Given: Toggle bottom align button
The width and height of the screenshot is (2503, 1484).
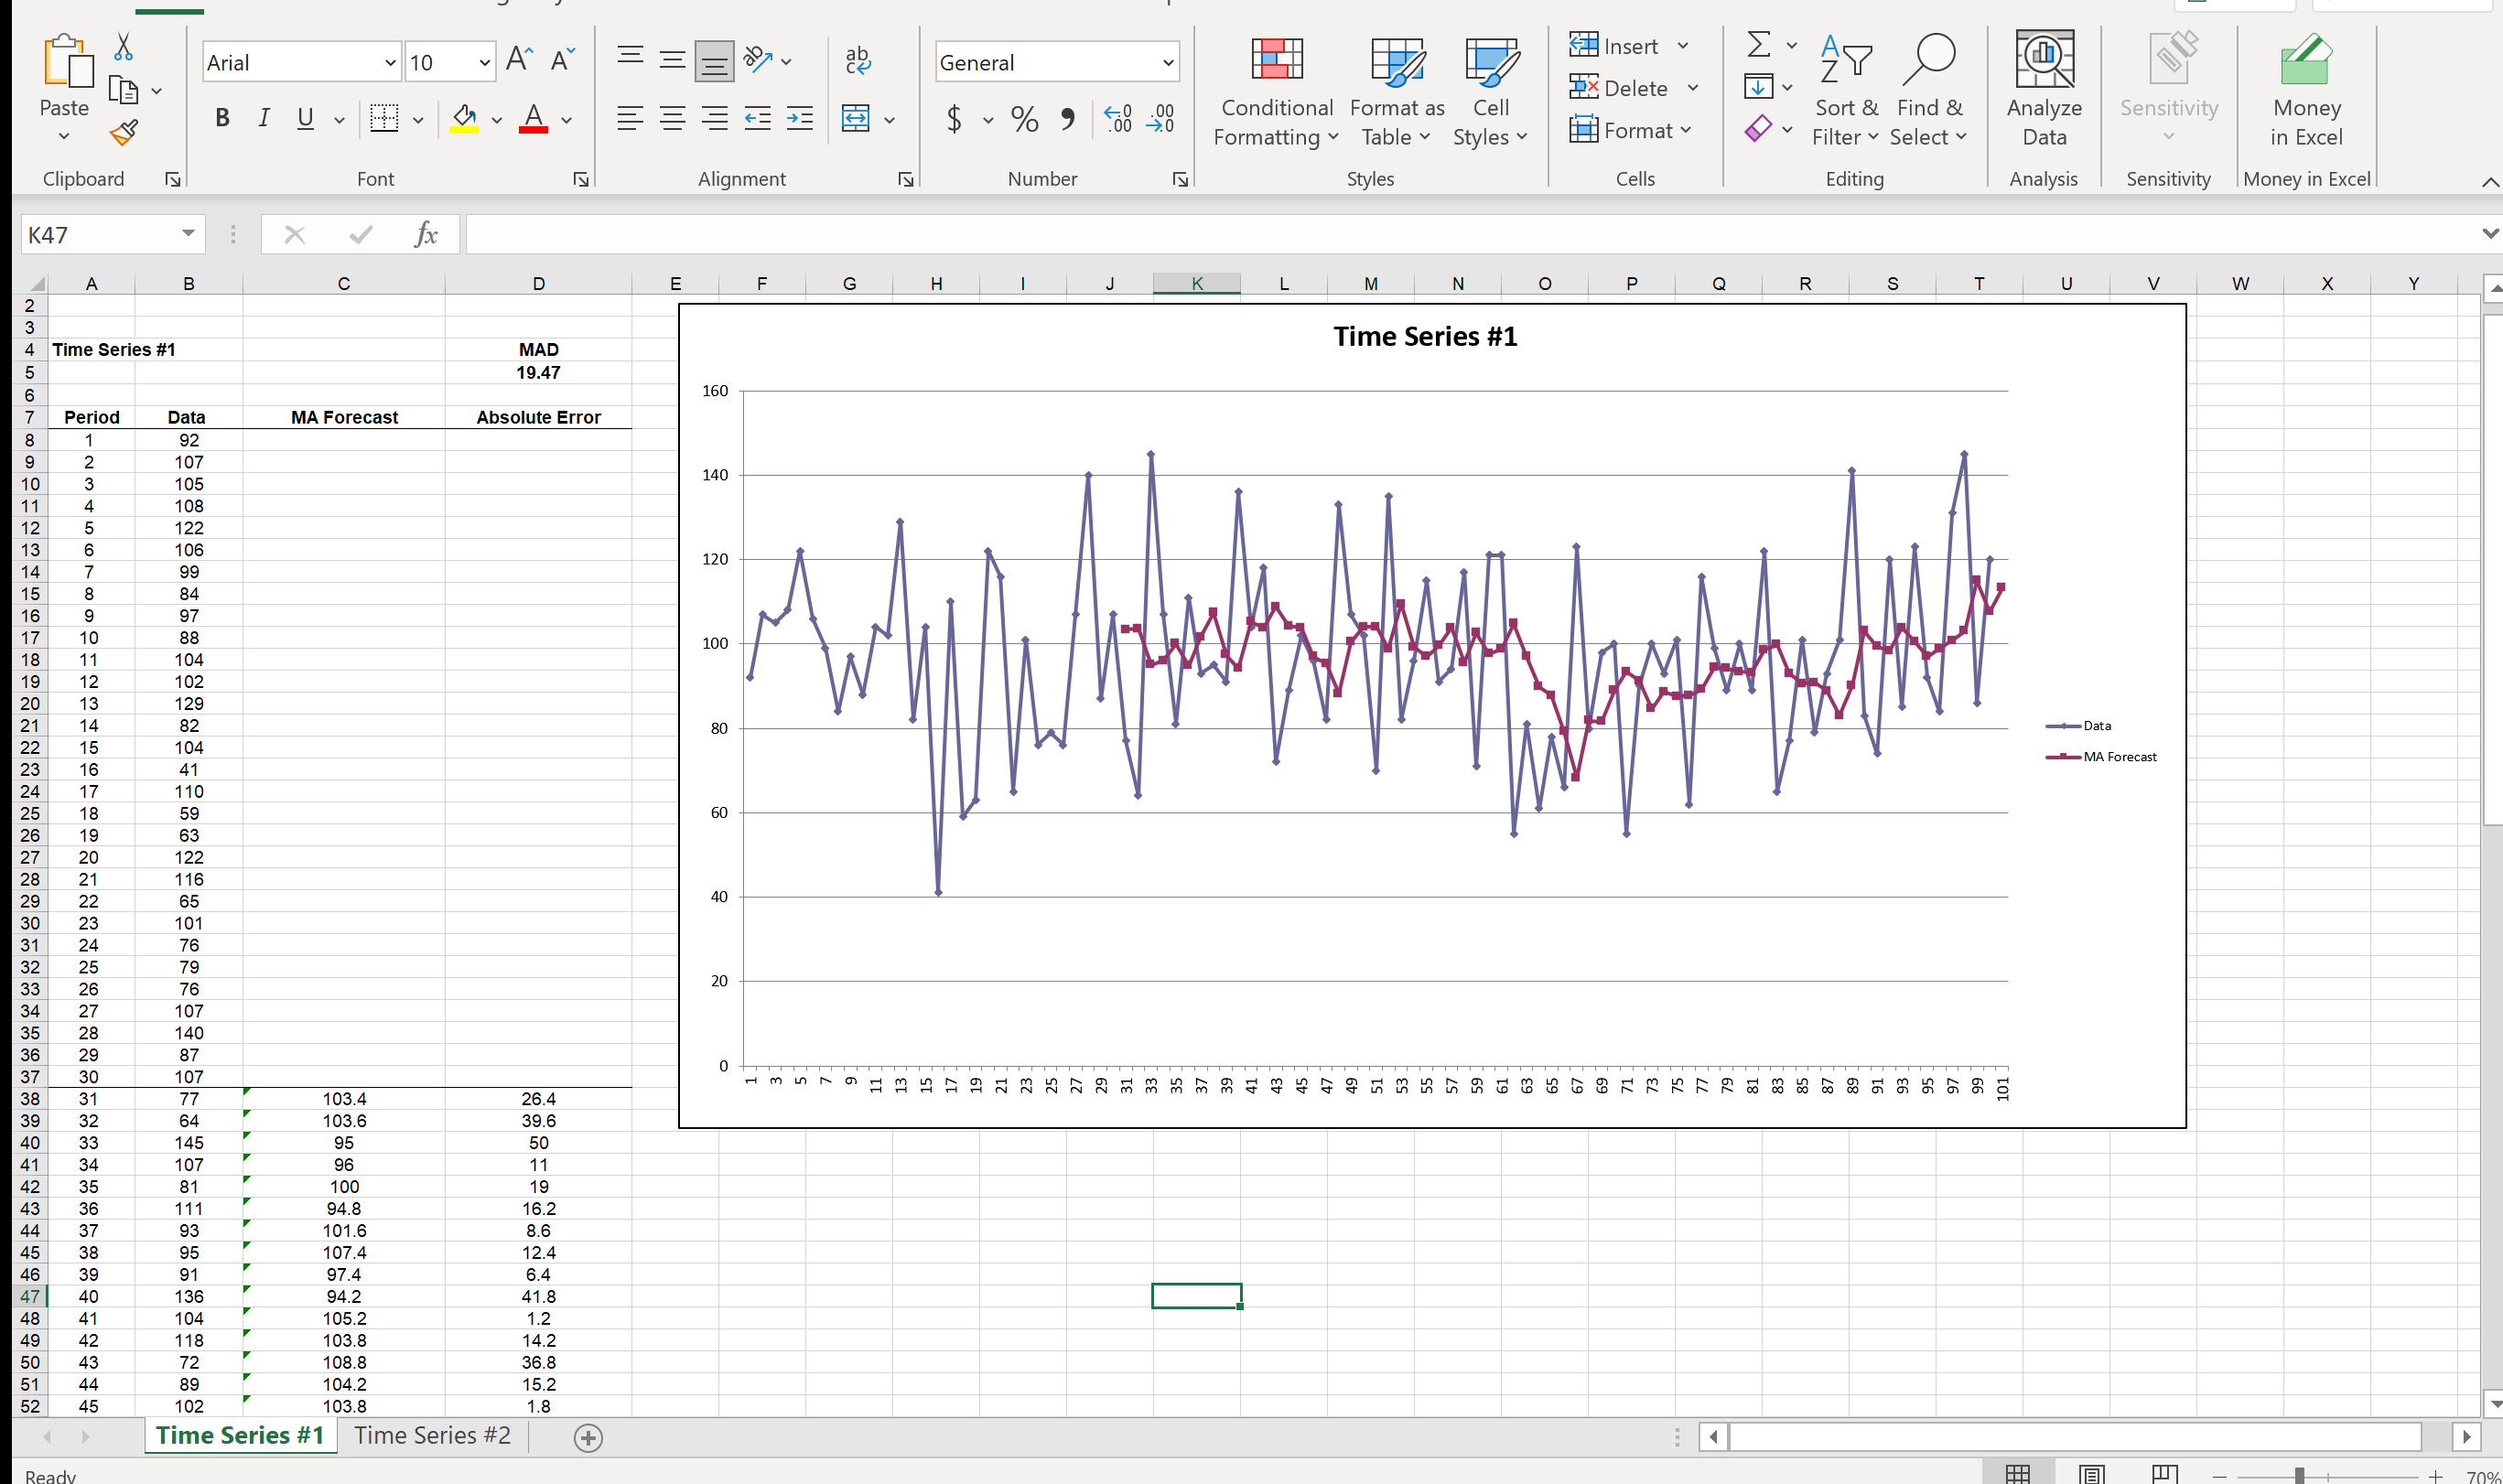Looking at the screenshot, I should pyautogui.click(x=714, y=62).
